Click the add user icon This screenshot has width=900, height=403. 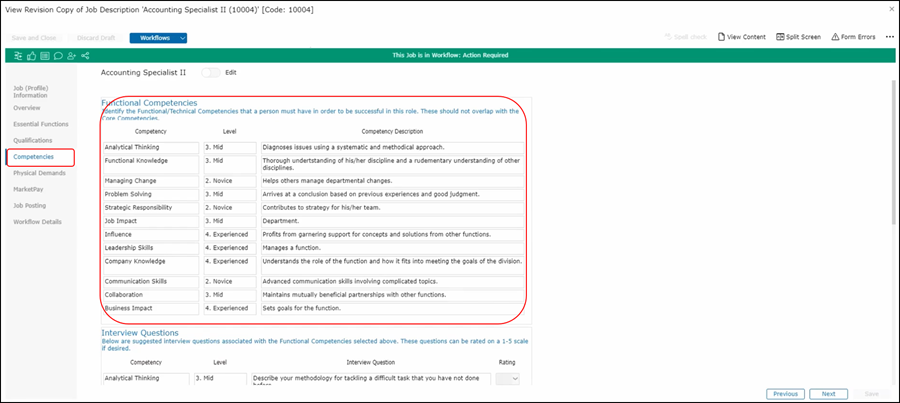coord(71,56)
